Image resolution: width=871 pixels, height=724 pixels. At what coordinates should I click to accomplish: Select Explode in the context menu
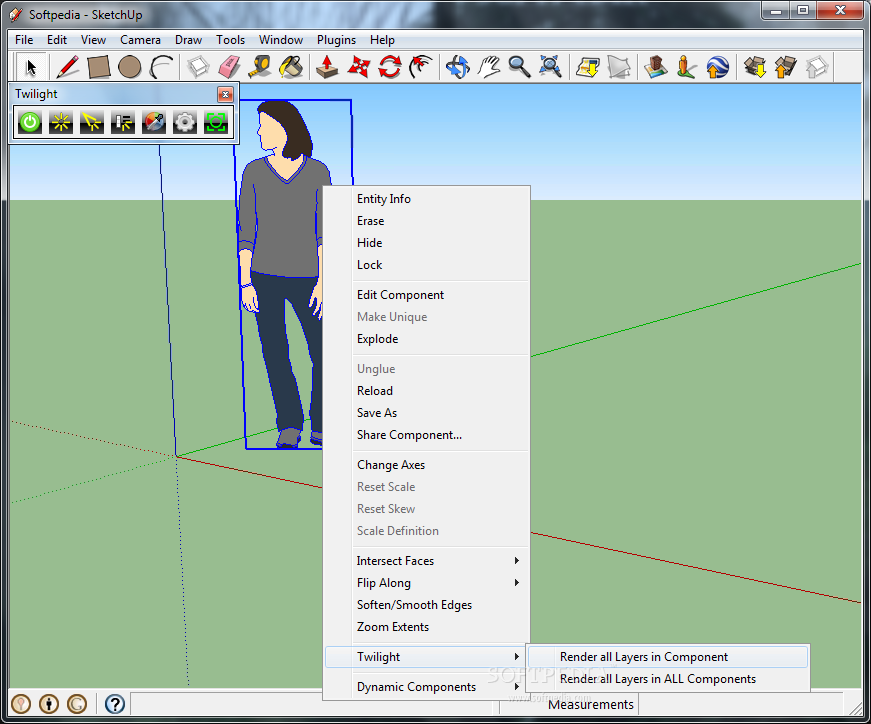[x=427, y=339]
